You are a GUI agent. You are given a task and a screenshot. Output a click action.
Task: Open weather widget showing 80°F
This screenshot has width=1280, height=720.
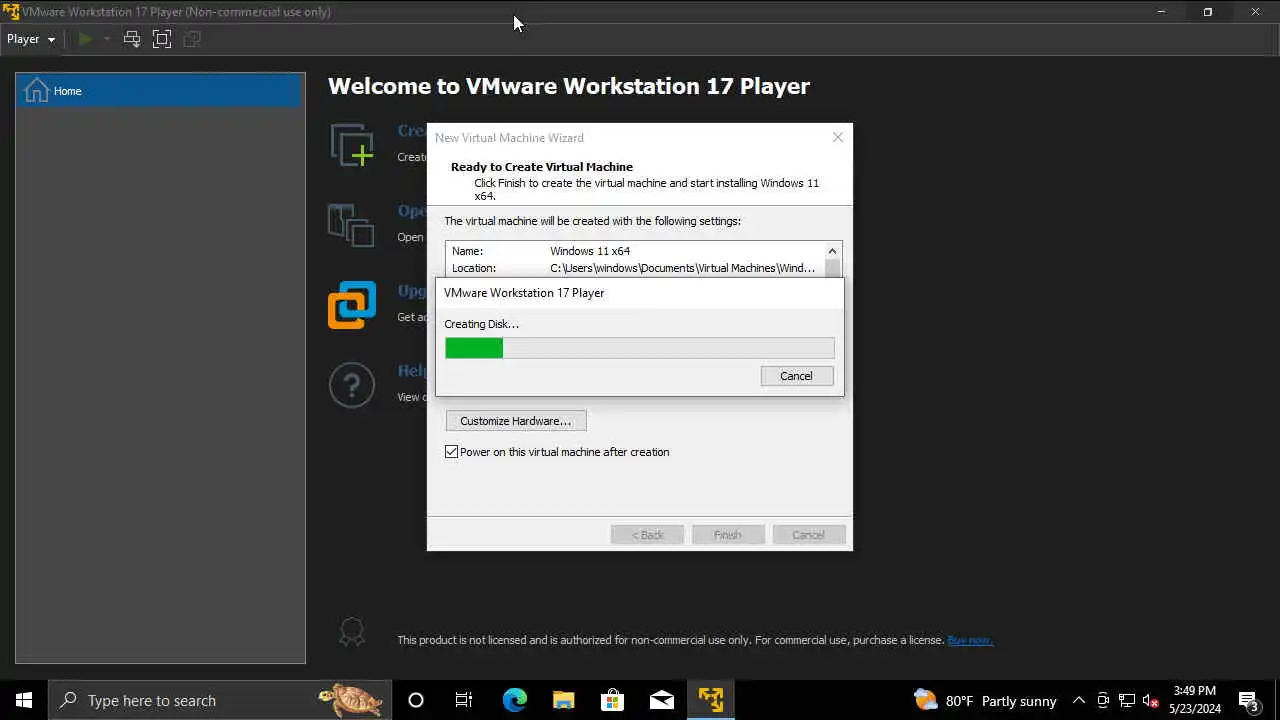(x=984, y=700)
